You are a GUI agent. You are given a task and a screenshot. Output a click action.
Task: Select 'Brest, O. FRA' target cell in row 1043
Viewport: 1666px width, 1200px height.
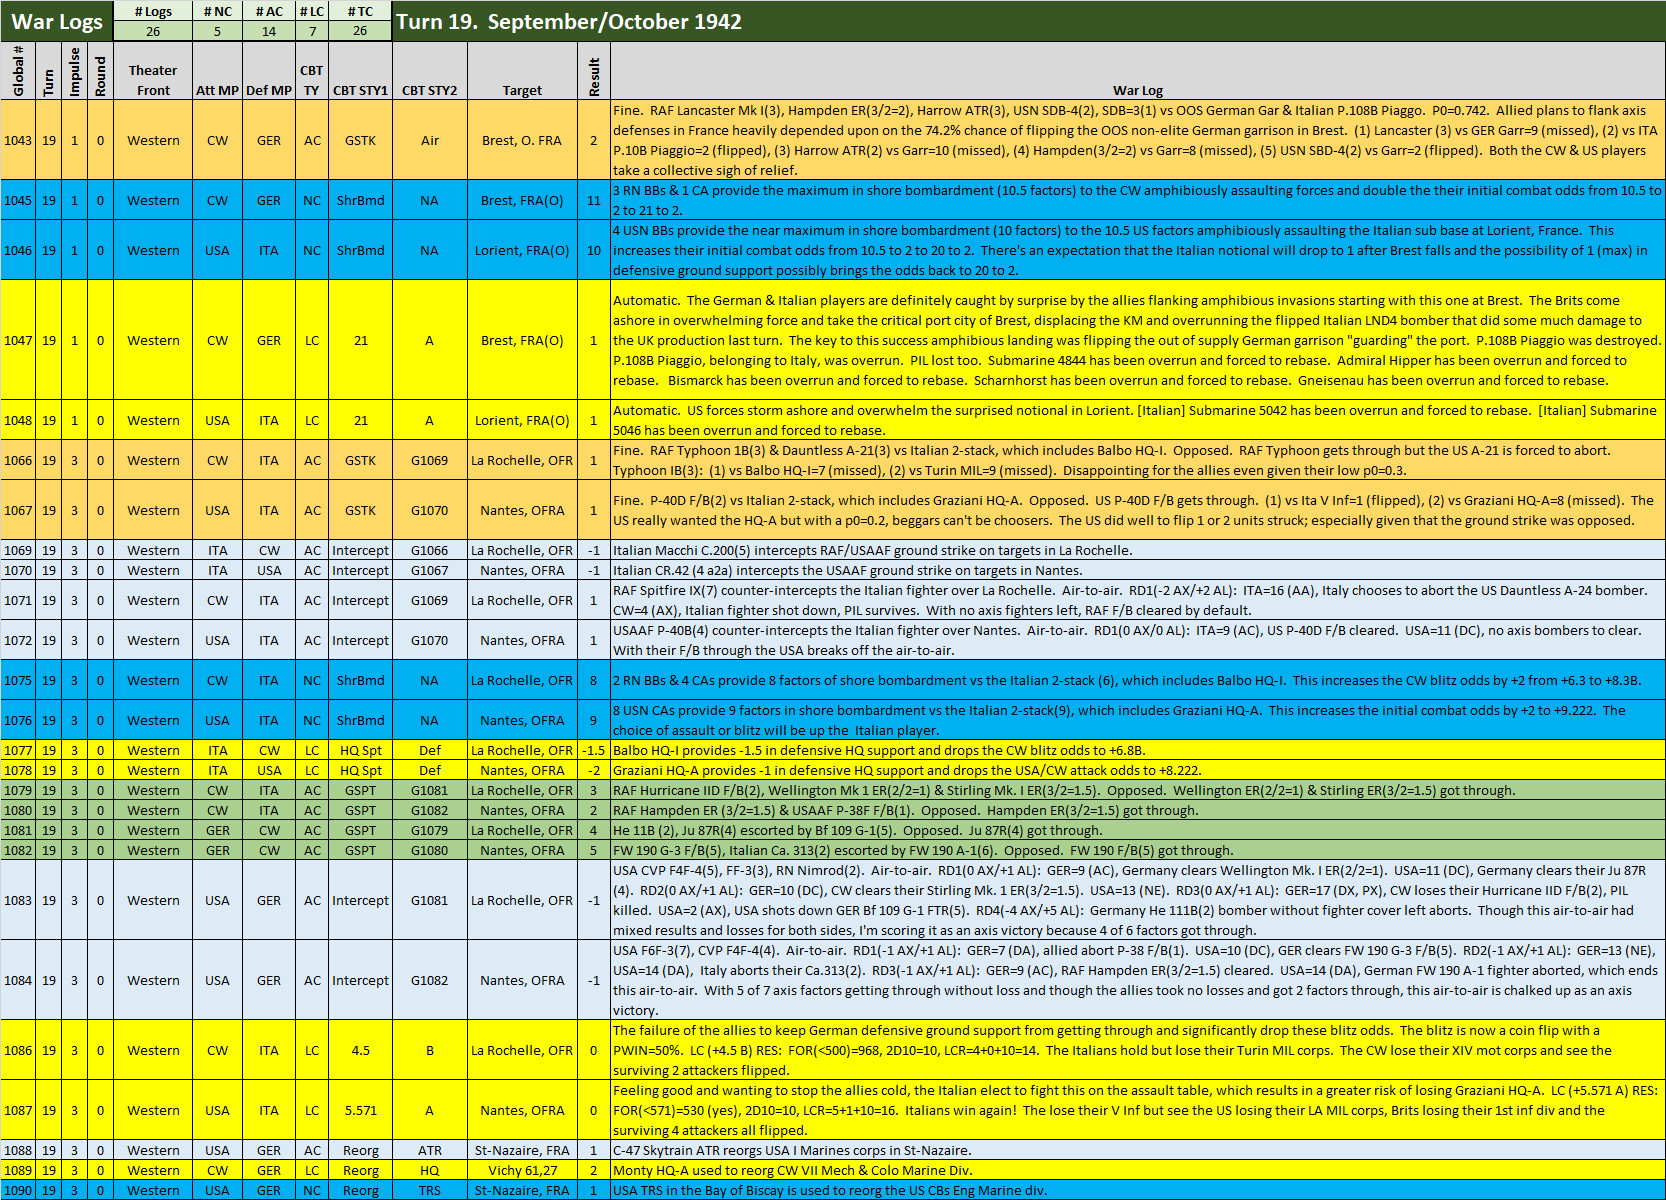(522, 140)
